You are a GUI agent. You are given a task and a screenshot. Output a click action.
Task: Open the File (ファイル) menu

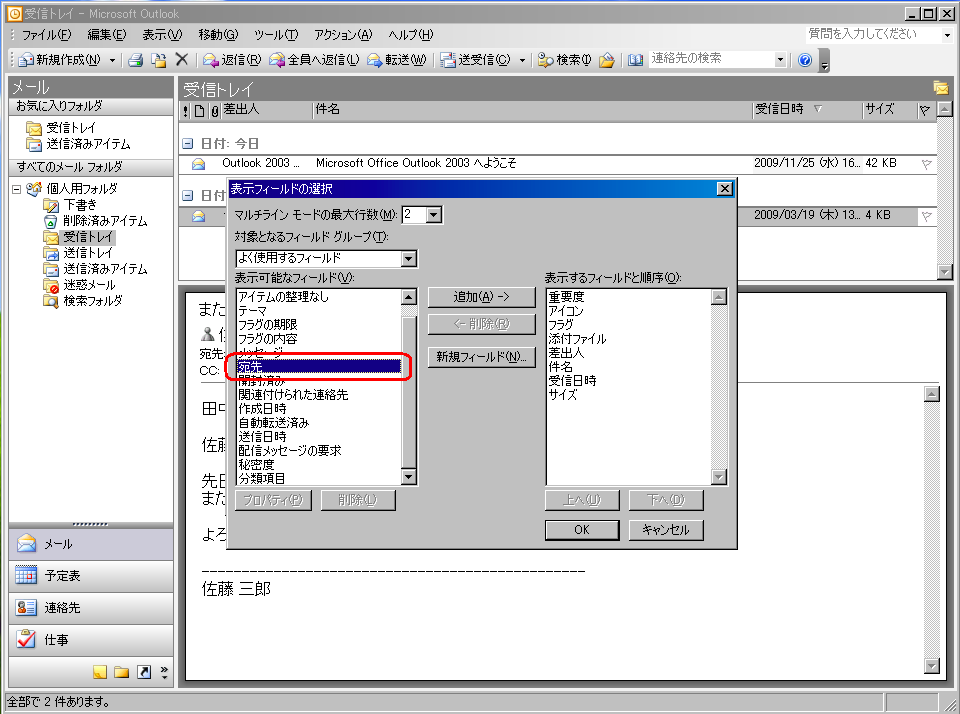point(47,35)
